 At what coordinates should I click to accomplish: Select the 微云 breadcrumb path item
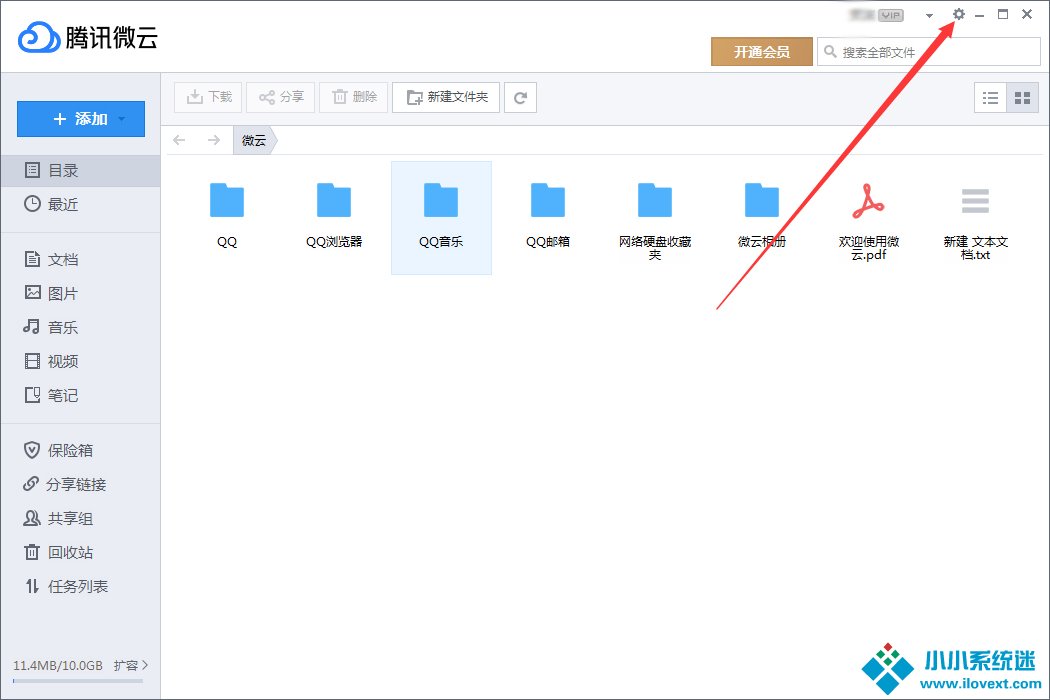[254, 141]
